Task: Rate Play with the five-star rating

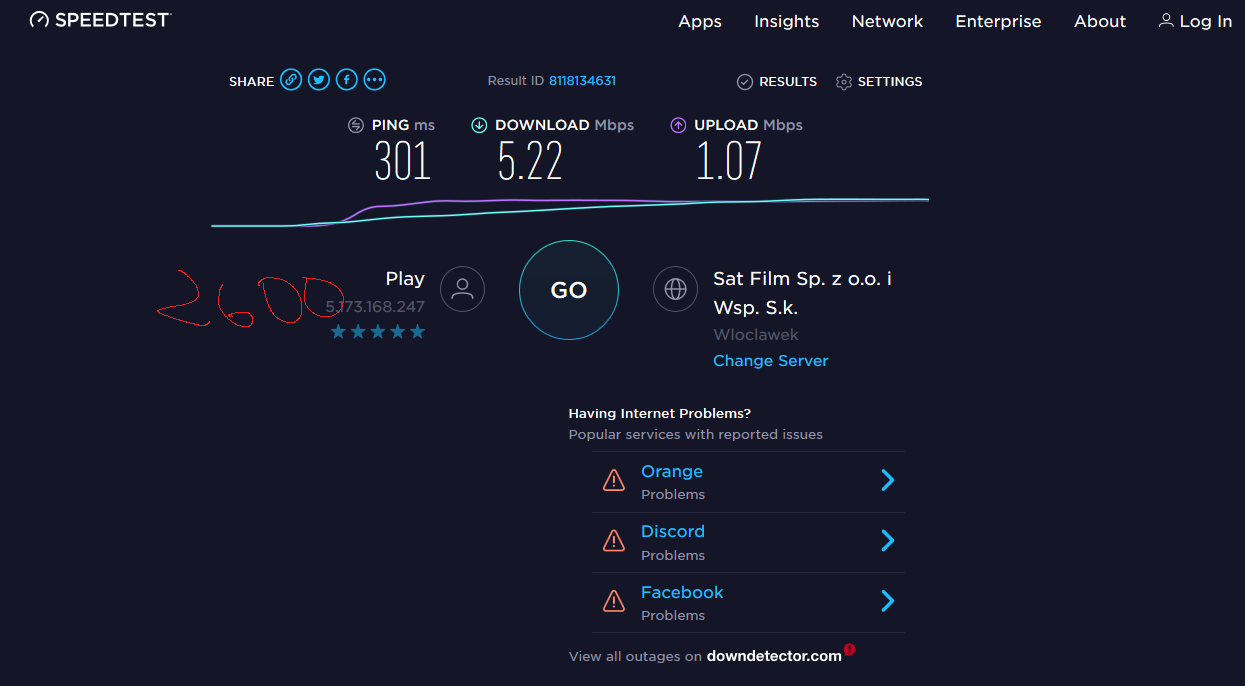Action: coord(378,332)
